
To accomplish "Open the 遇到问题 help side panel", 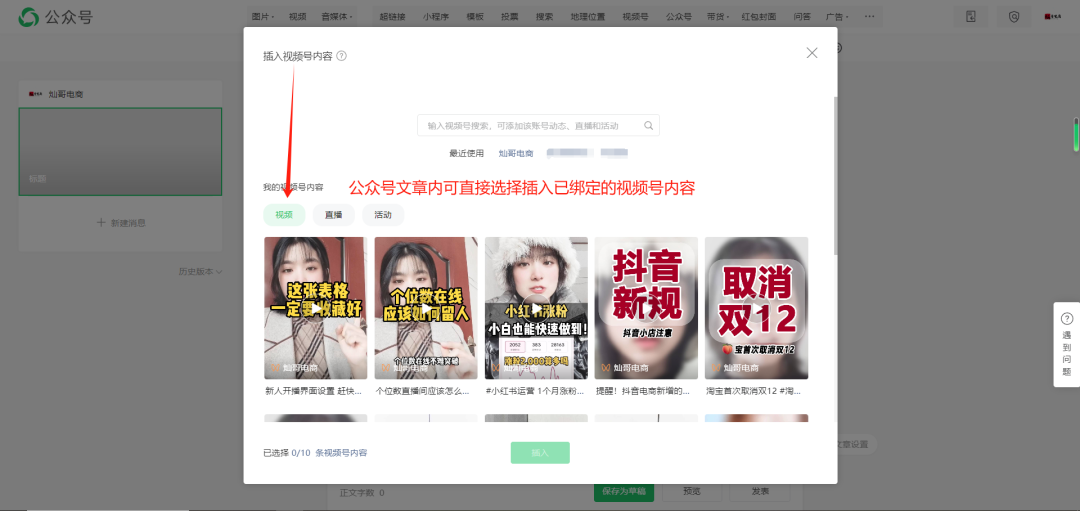I will (x=1067, y=344).
